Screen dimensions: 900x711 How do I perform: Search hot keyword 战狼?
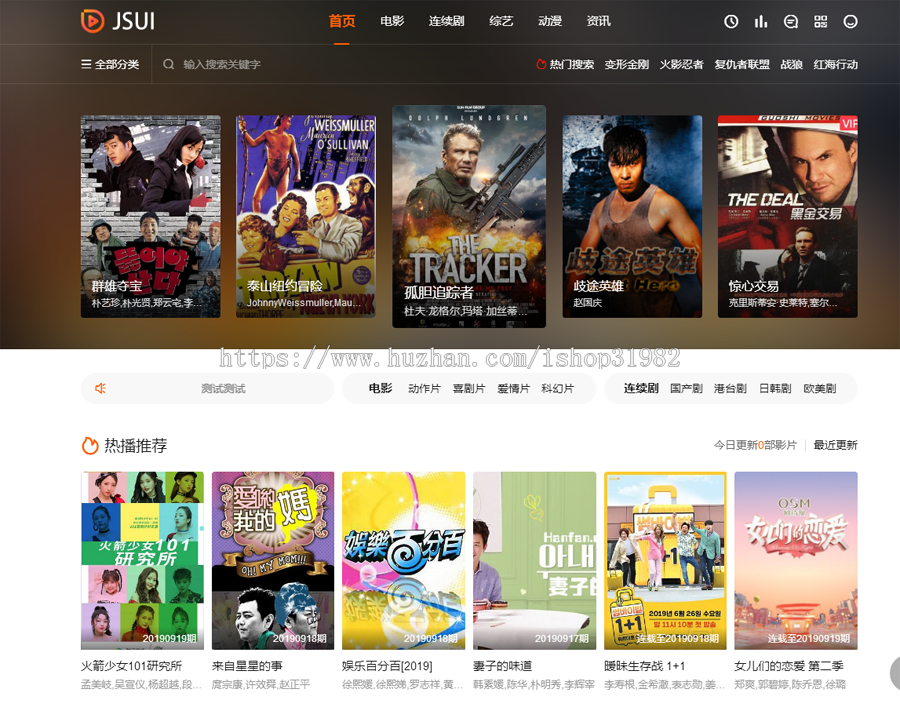click(792, 64)
